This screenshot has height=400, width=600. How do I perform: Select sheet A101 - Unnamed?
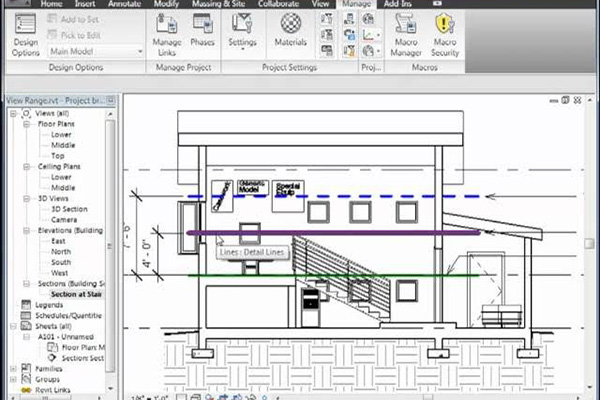coord(65,337)
